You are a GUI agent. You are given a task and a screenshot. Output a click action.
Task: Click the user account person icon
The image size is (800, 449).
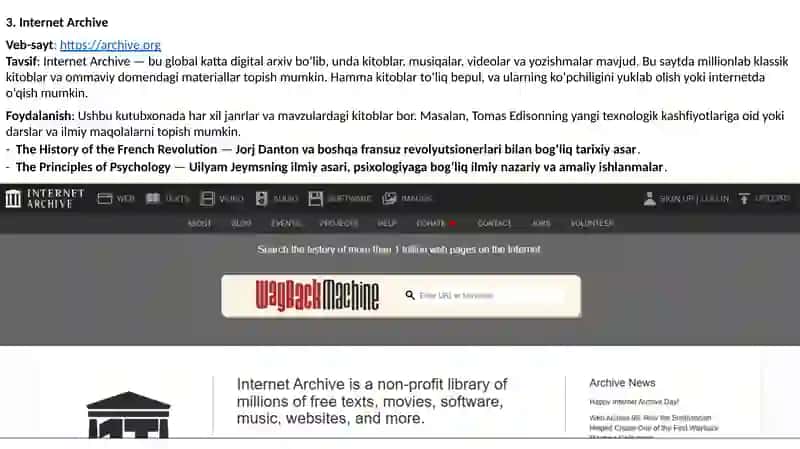[x=649, y=198]
